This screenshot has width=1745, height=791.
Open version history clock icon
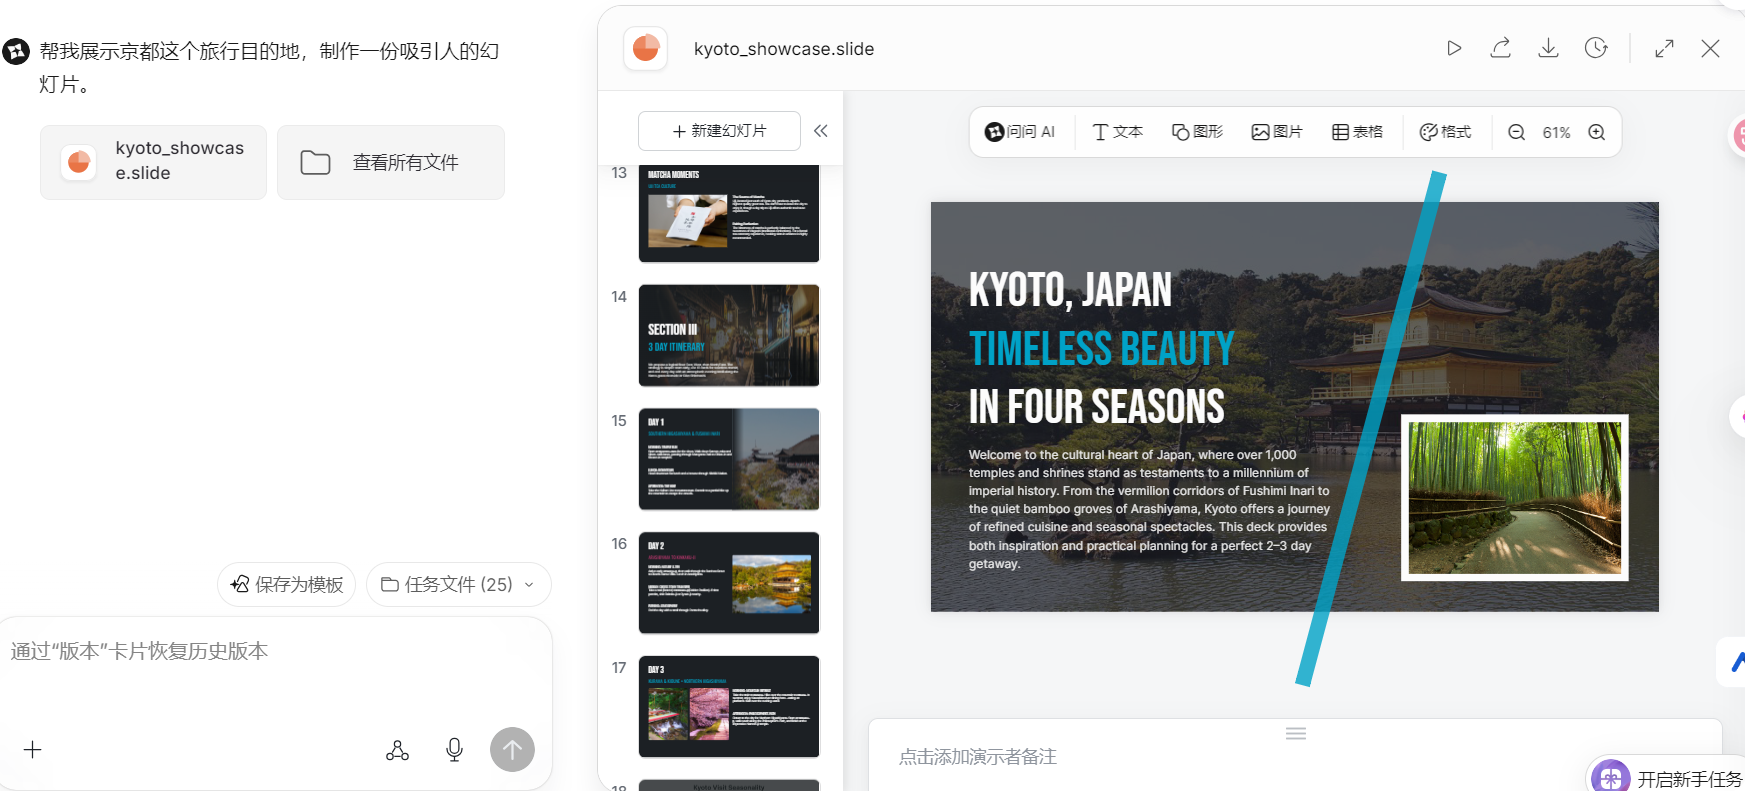tap(1596, 48)
